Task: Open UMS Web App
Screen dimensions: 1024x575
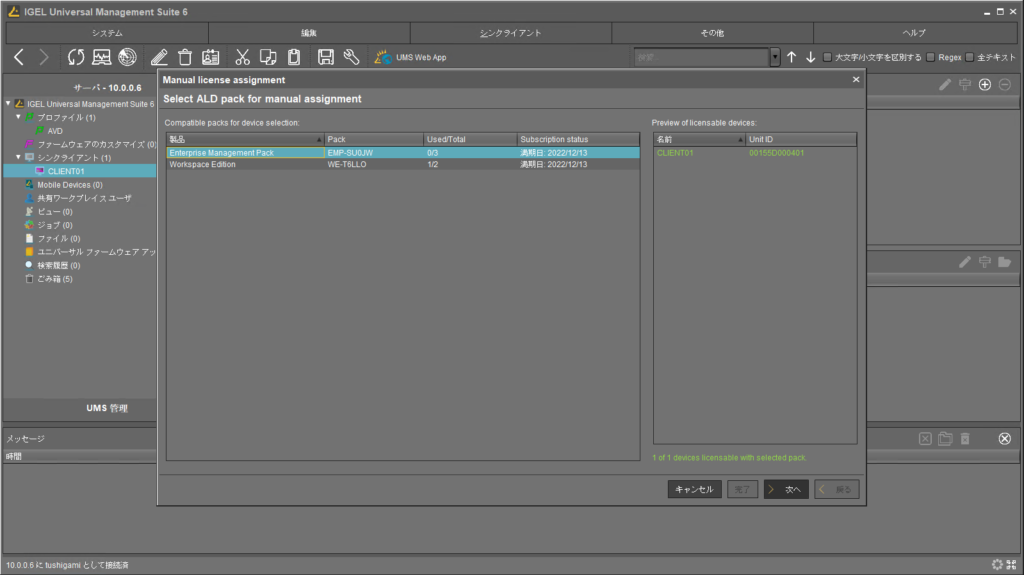Action: [410, 58]
